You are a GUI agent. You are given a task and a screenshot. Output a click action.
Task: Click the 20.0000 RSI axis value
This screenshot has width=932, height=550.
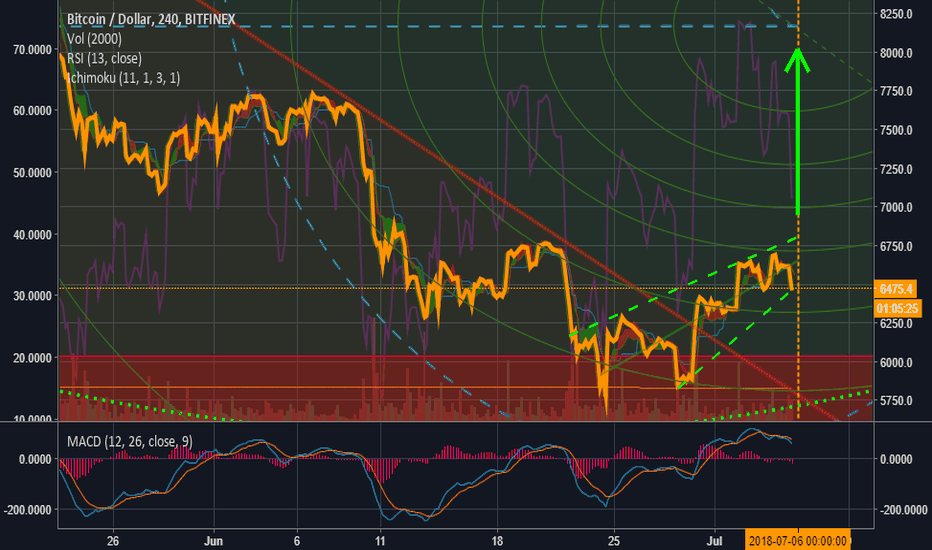32,358
